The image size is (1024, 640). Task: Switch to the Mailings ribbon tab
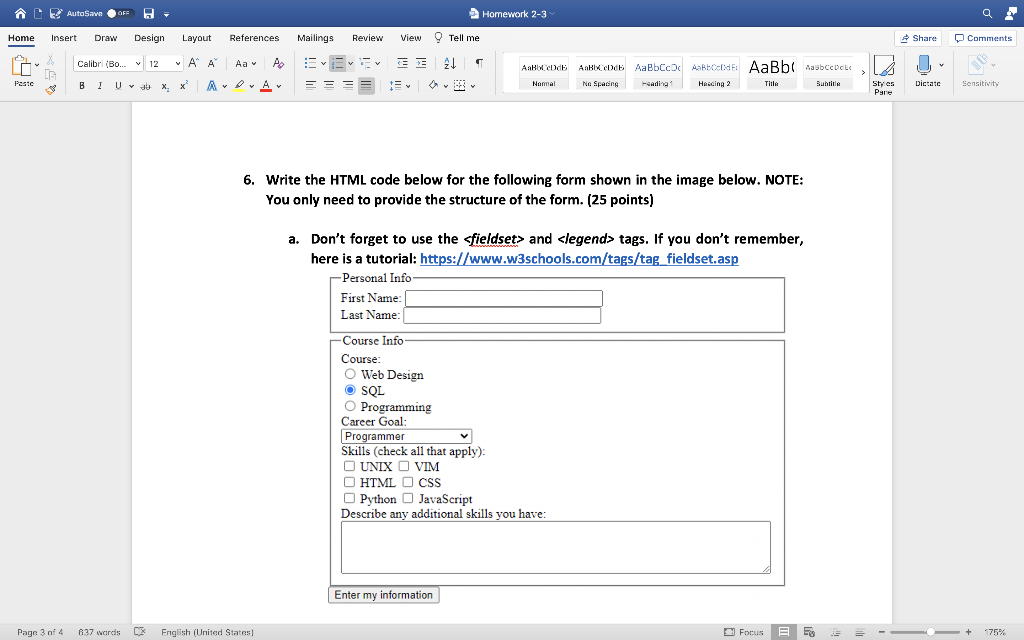[x=315, y=38]
